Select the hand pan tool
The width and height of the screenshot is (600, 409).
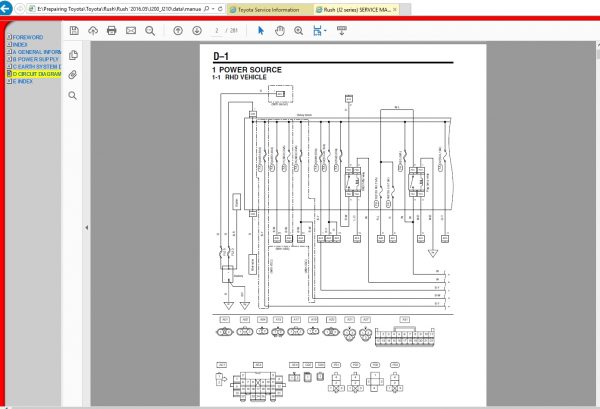(x=280, y=31)
